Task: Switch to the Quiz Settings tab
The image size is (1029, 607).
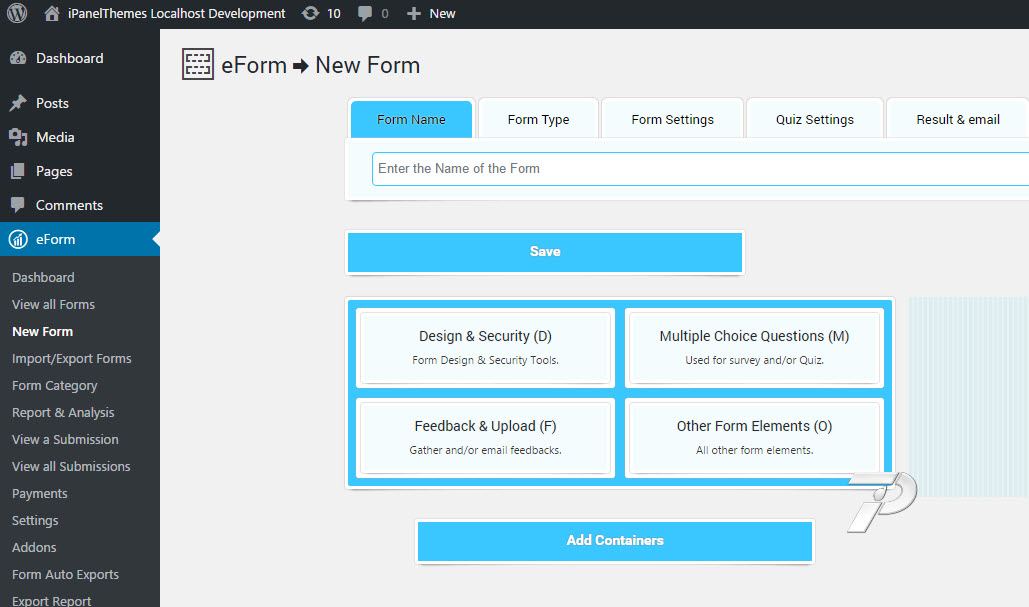Action: tap(814, 119)
